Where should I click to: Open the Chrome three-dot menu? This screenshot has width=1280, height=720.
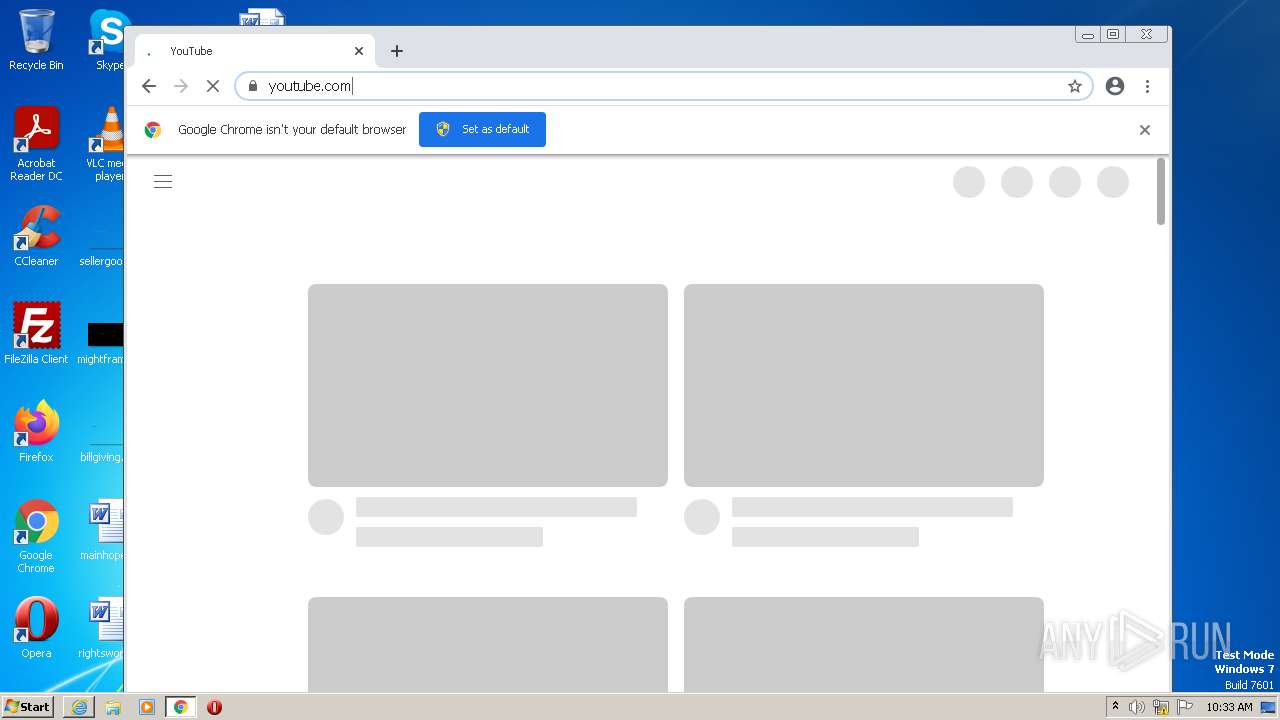coord(1147,86)
